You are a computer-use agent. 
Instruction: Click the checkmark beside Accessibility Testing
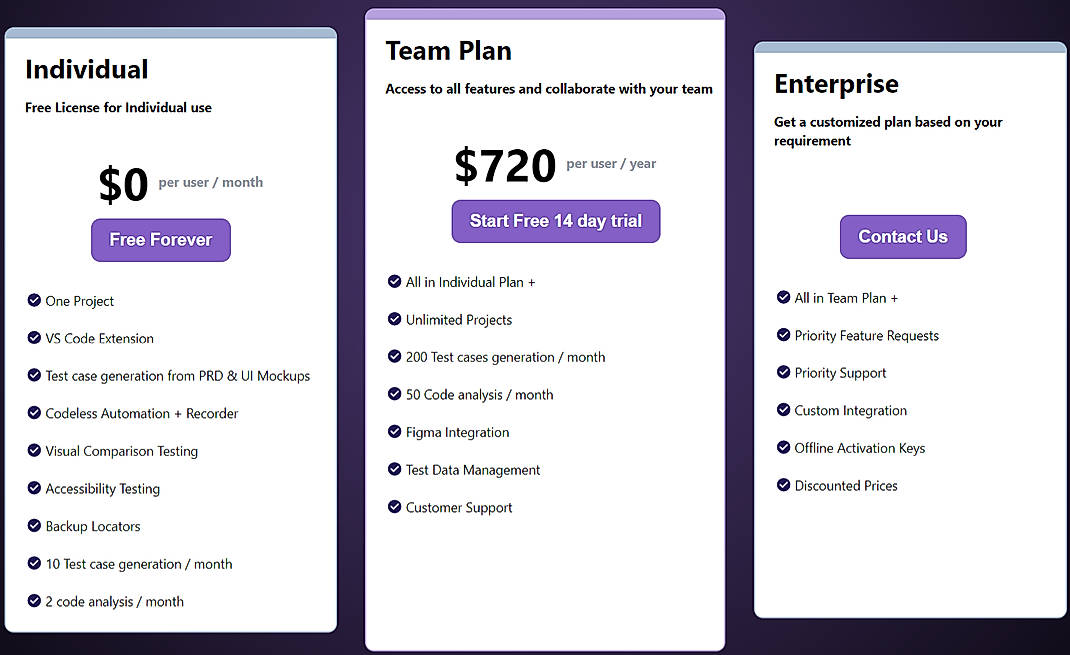pos(35,488)
